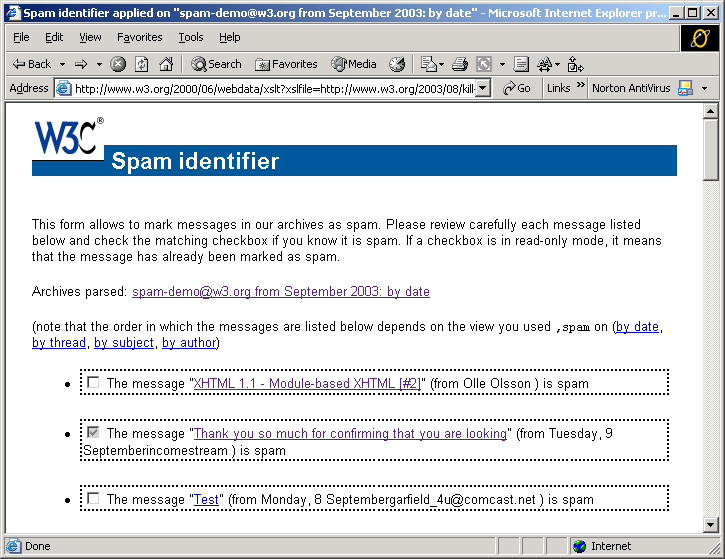
Task: Open the View menu
Action: (90, 37)
